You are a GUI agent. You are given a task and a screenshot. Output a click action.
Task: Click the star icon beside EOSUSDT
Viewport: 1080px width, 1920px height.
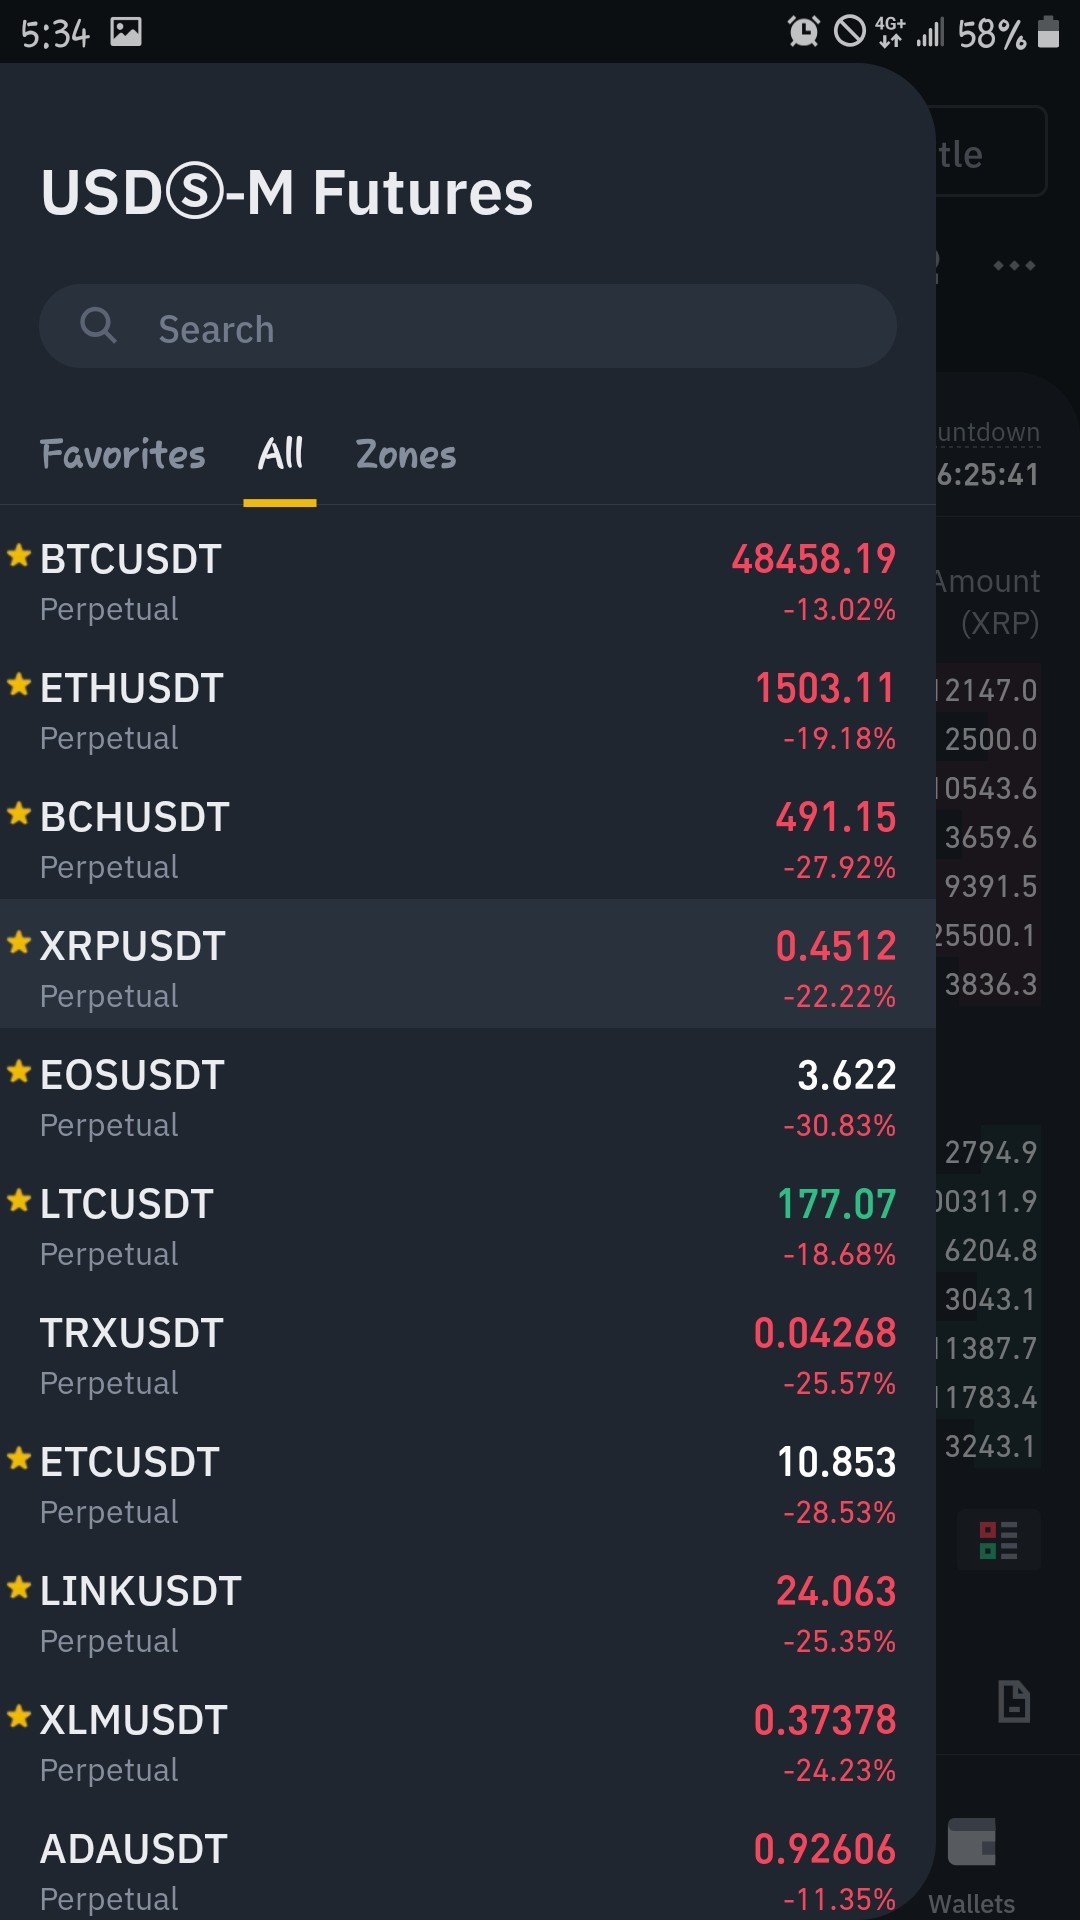[x=19, y=1071]
